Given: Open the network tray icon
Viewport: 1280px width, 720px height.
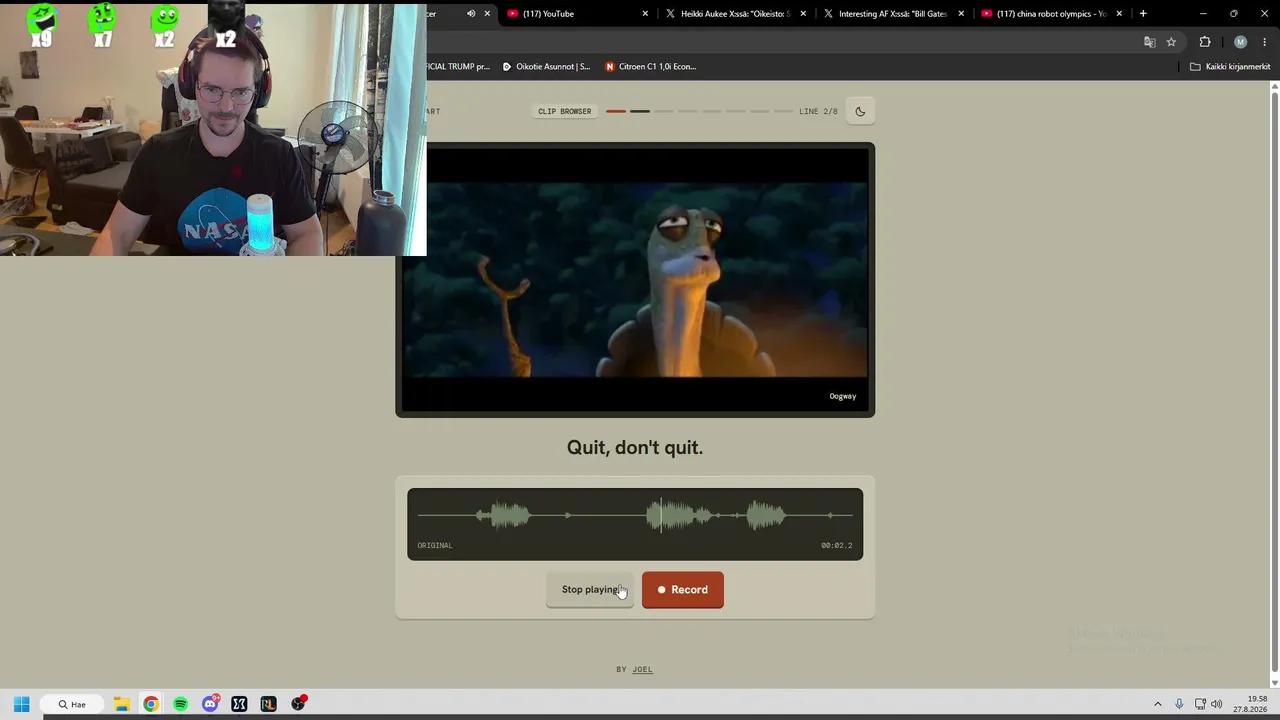Looking at the screenshot, I should click(1200, 704).
